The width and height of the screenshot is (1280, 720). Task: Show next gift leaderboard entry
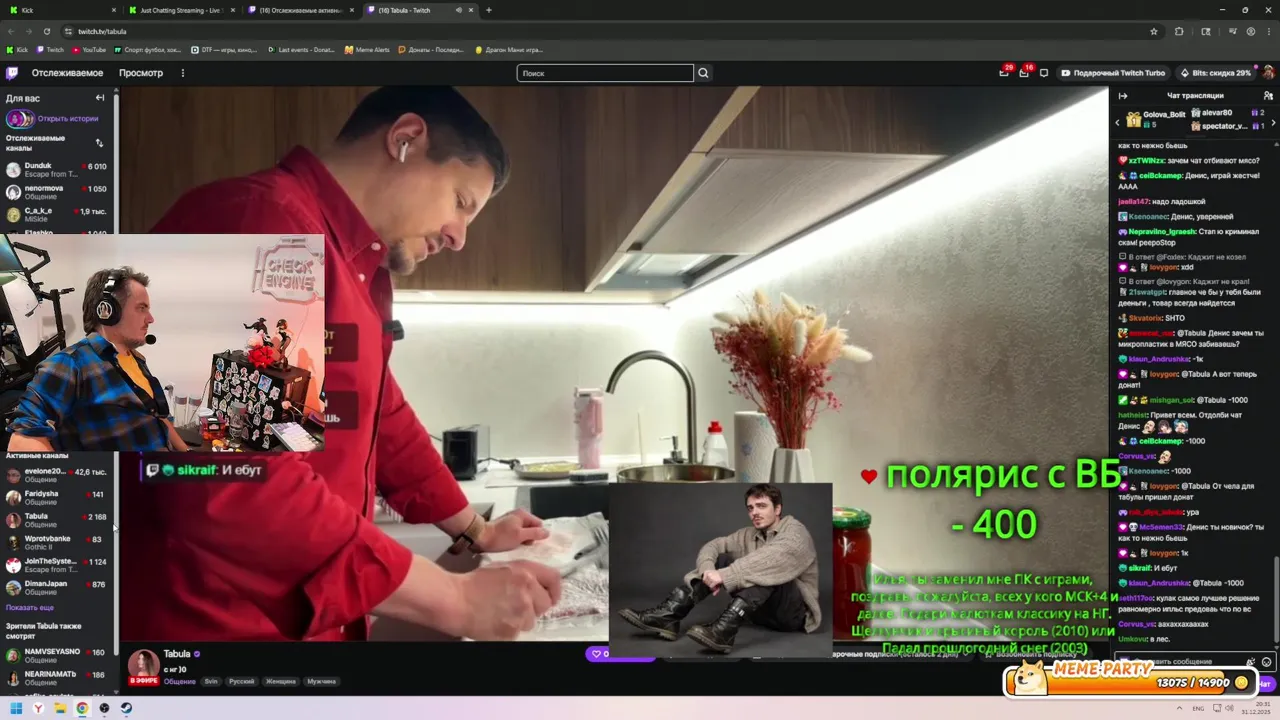coord(1273,122)
